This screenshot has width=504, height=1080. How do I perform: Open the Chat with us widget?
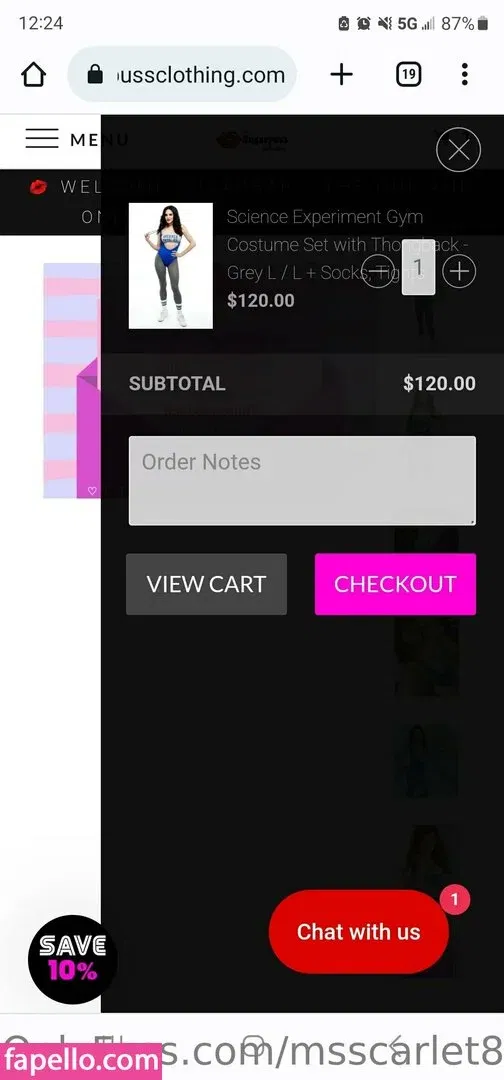click(359, 932)
